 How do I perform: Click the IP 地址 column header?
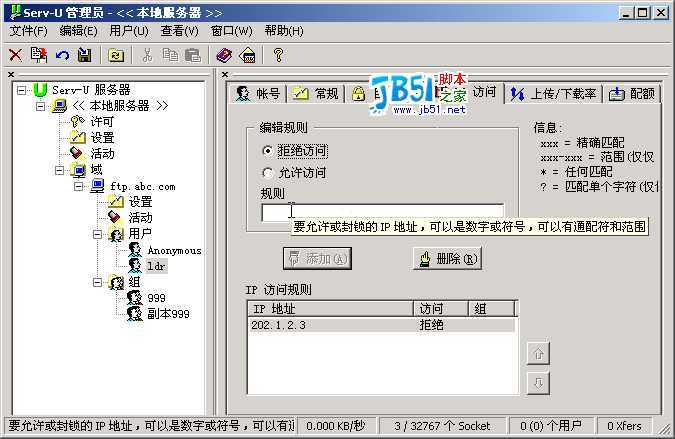(x=331, y=309)
